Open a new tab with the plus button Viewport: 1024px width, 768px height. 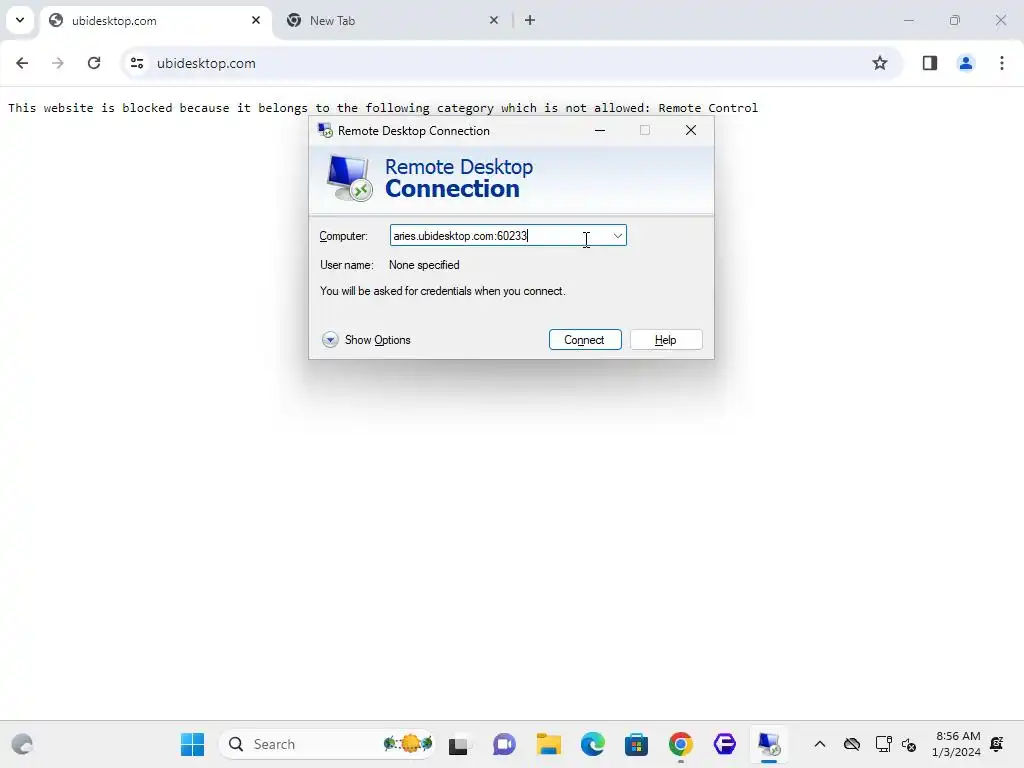tap(530, 20)
